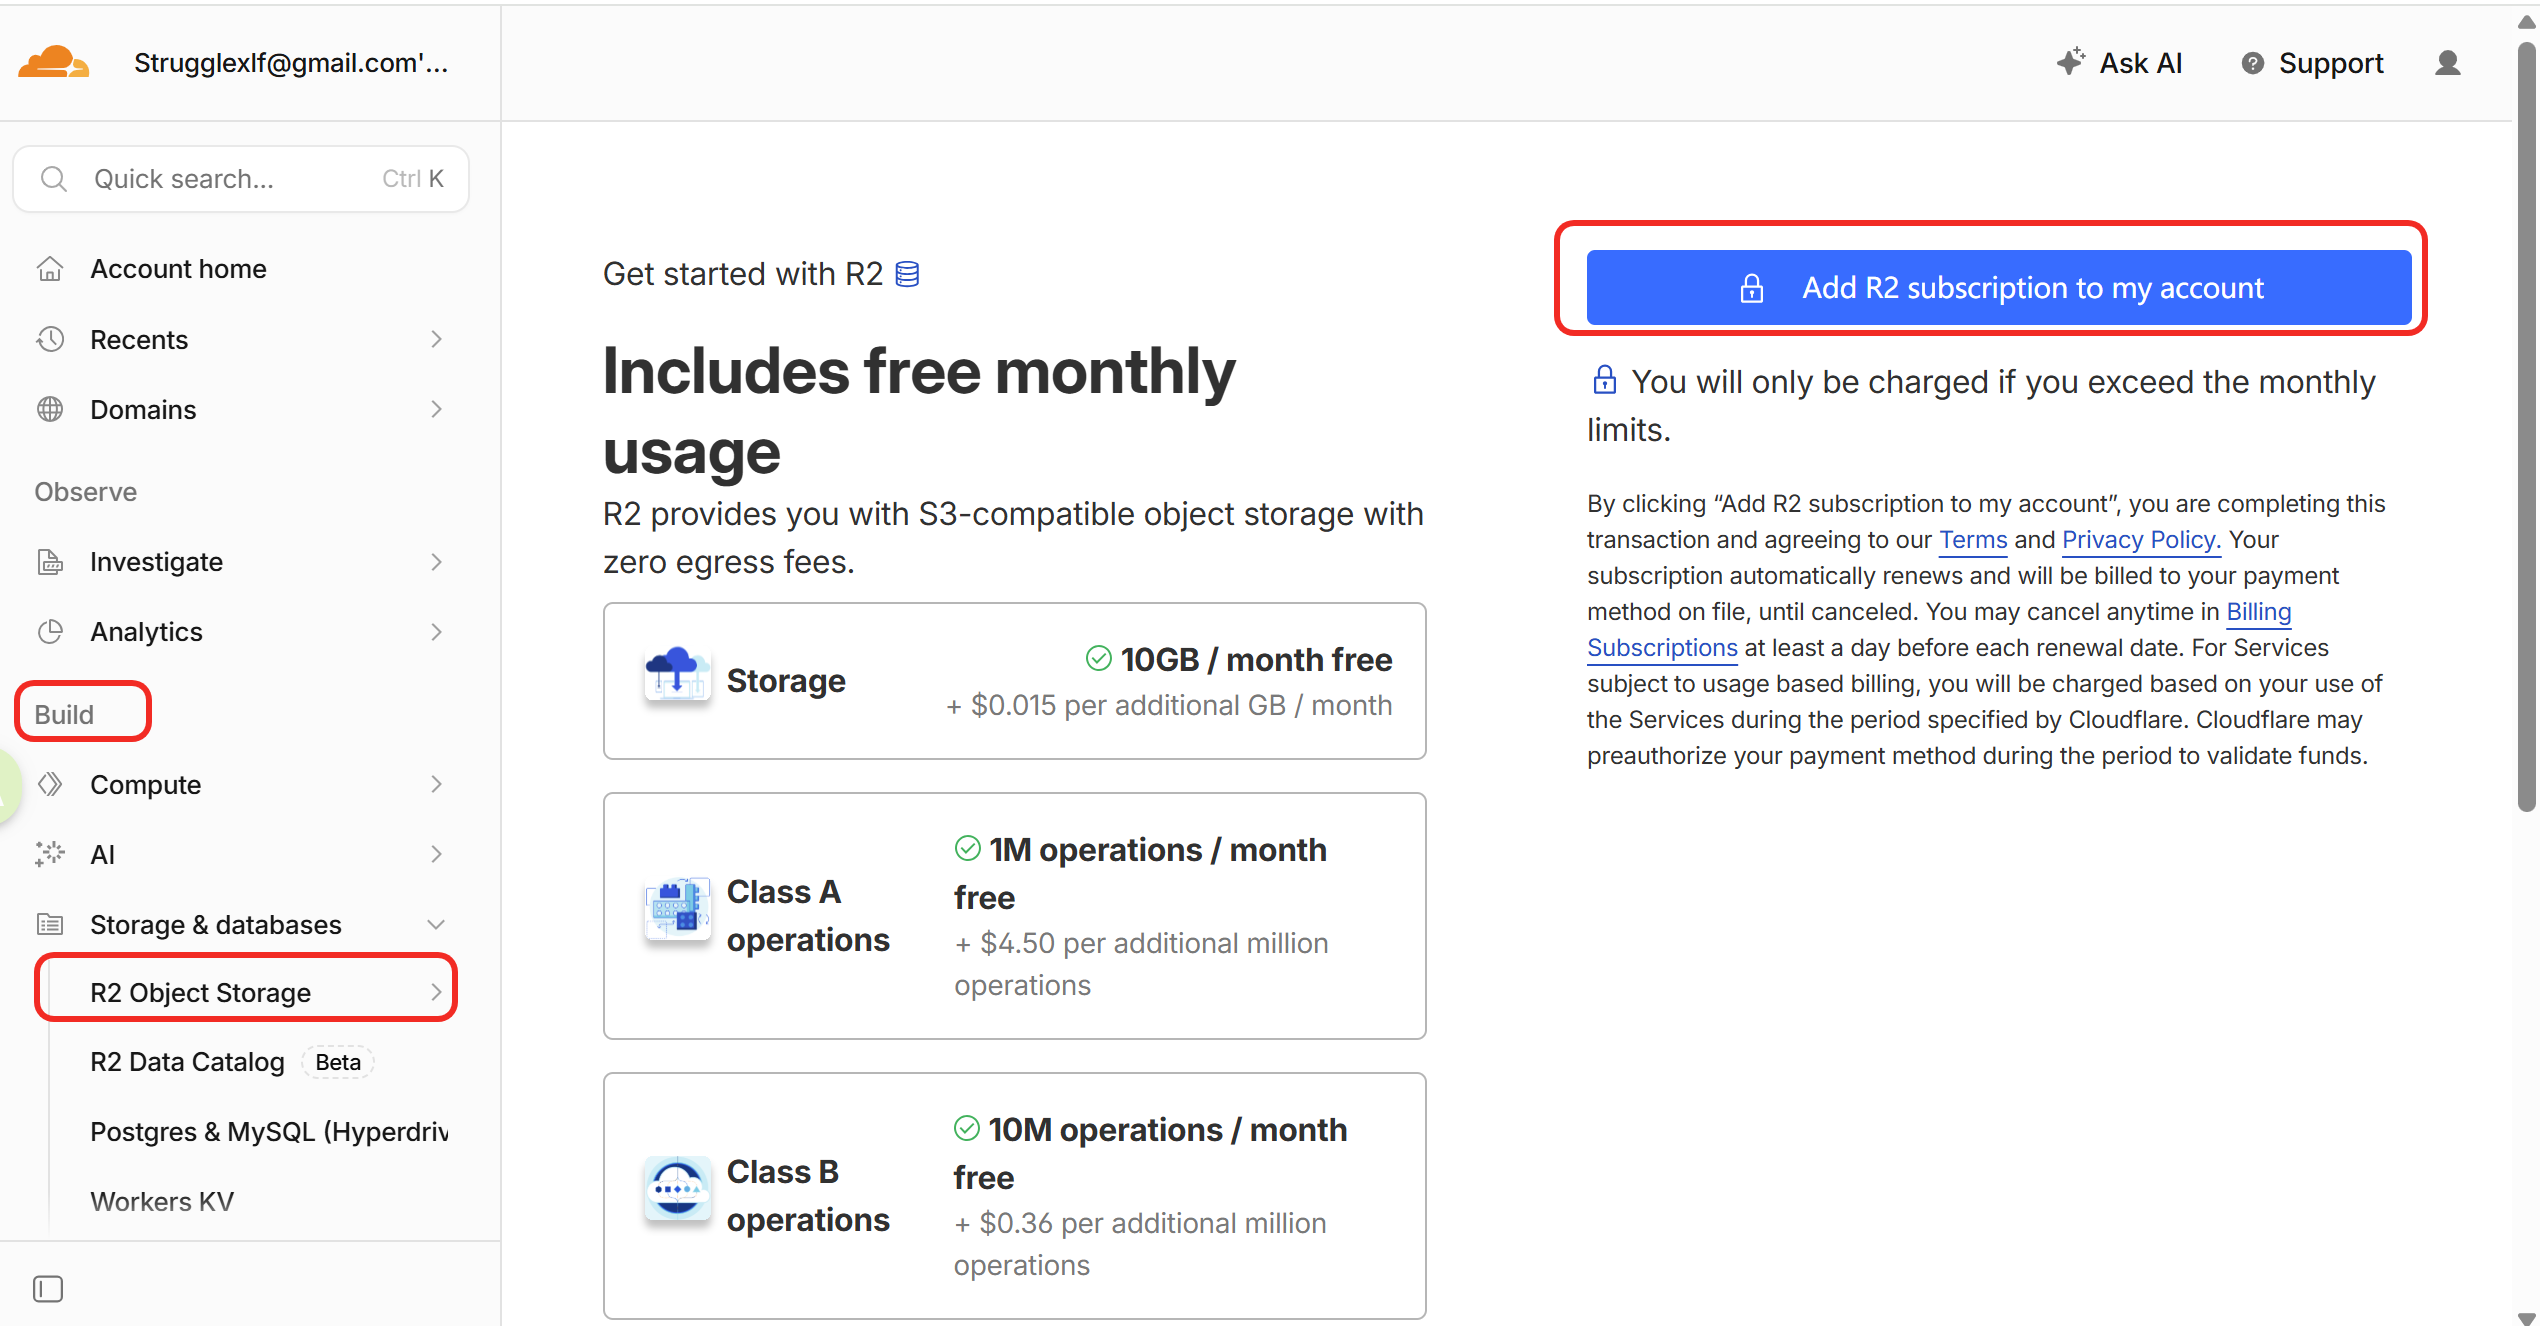2540x1326 pixels.
Task: Open the Billing Subscriptions link
Action: pyautogui.click(x=1662, y=648)
